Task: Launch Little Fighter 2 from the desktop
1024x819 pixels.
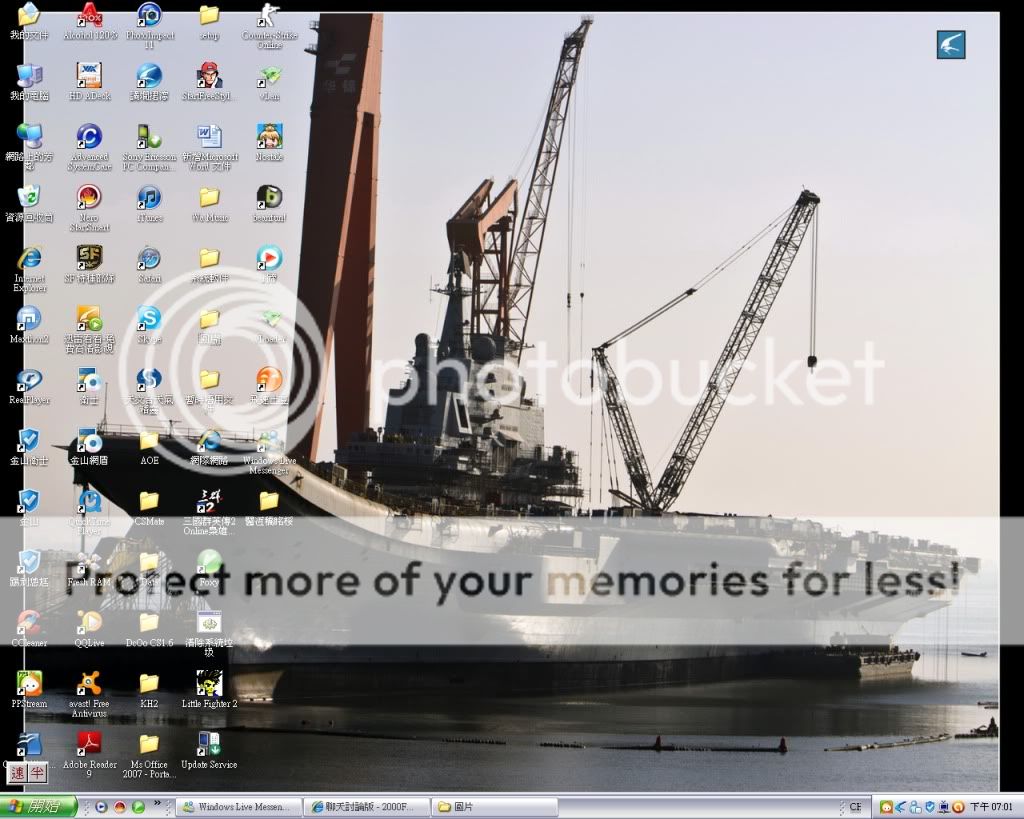Action: [x=209, y=684]
